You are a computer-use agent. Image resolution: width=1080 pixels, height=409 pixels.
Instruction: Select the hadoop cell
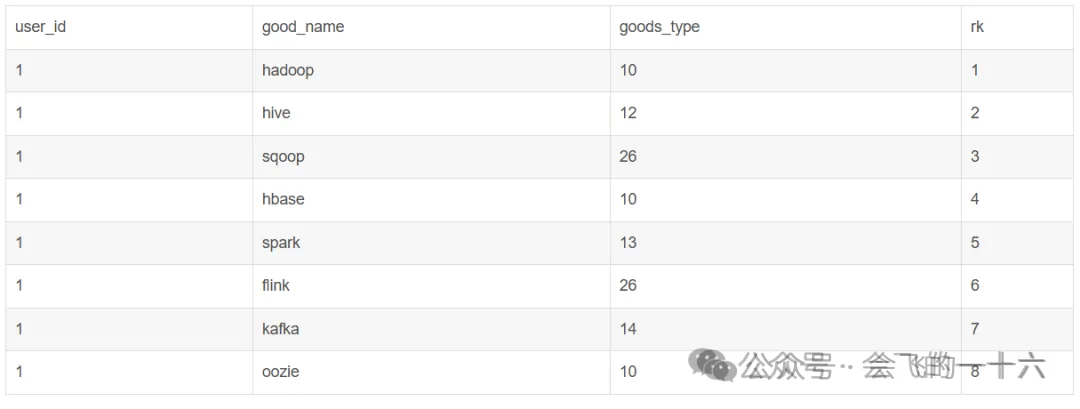pyautogui.click(x=288, y=70)
